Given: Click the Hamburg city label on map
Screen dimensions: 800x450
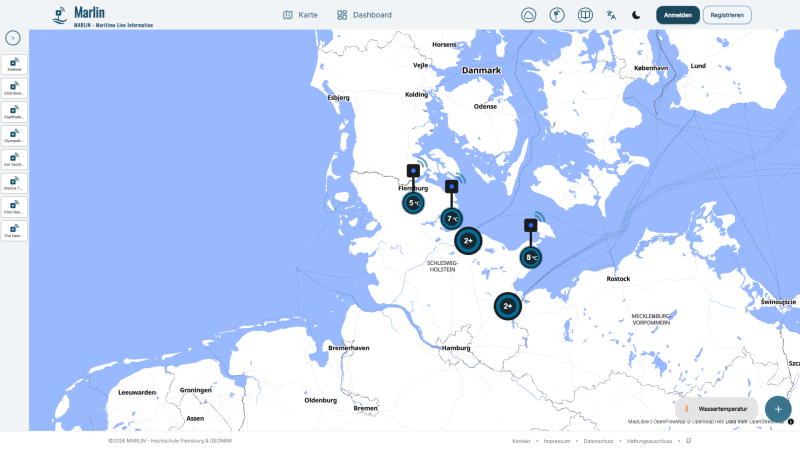Looking at the screenshot, I should tap(456, 348).
